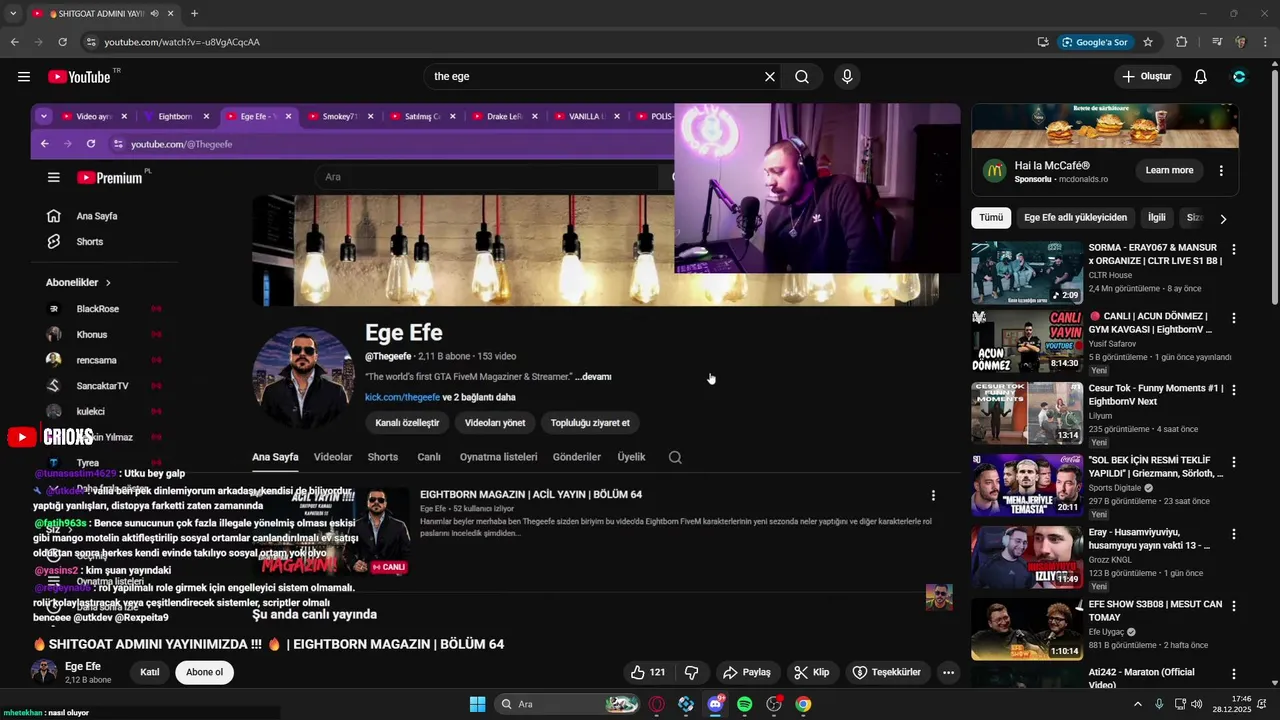Open options for EFE SHOW S3B08 video

(1233, 606)
